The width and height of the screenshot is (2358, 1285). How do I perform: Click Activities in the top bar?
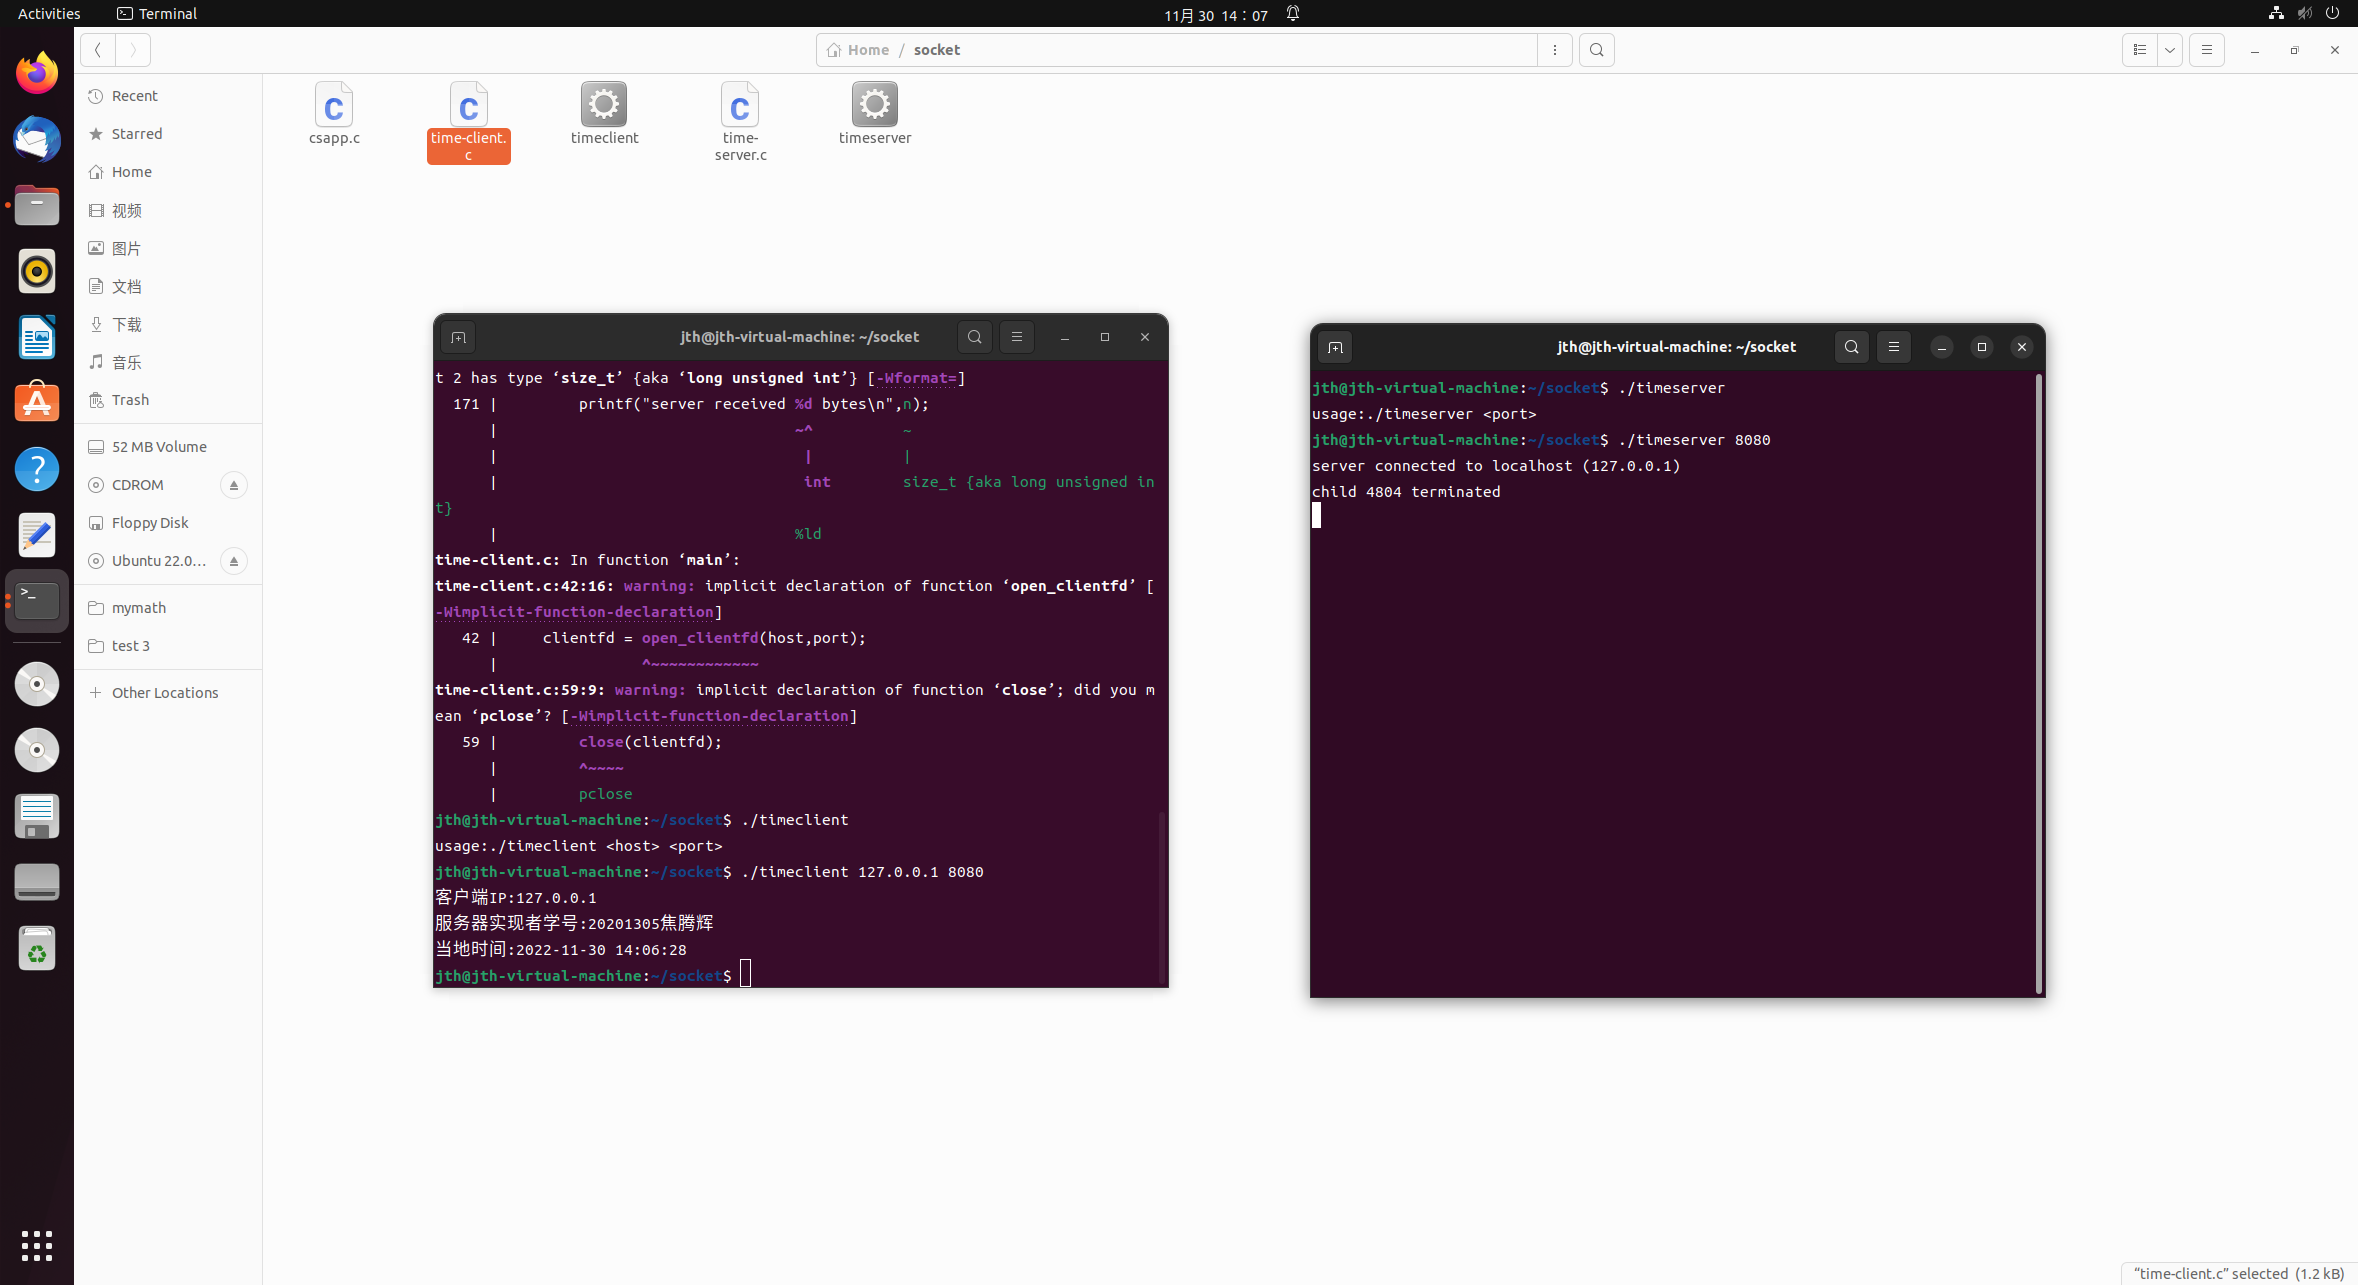(49, 14)
